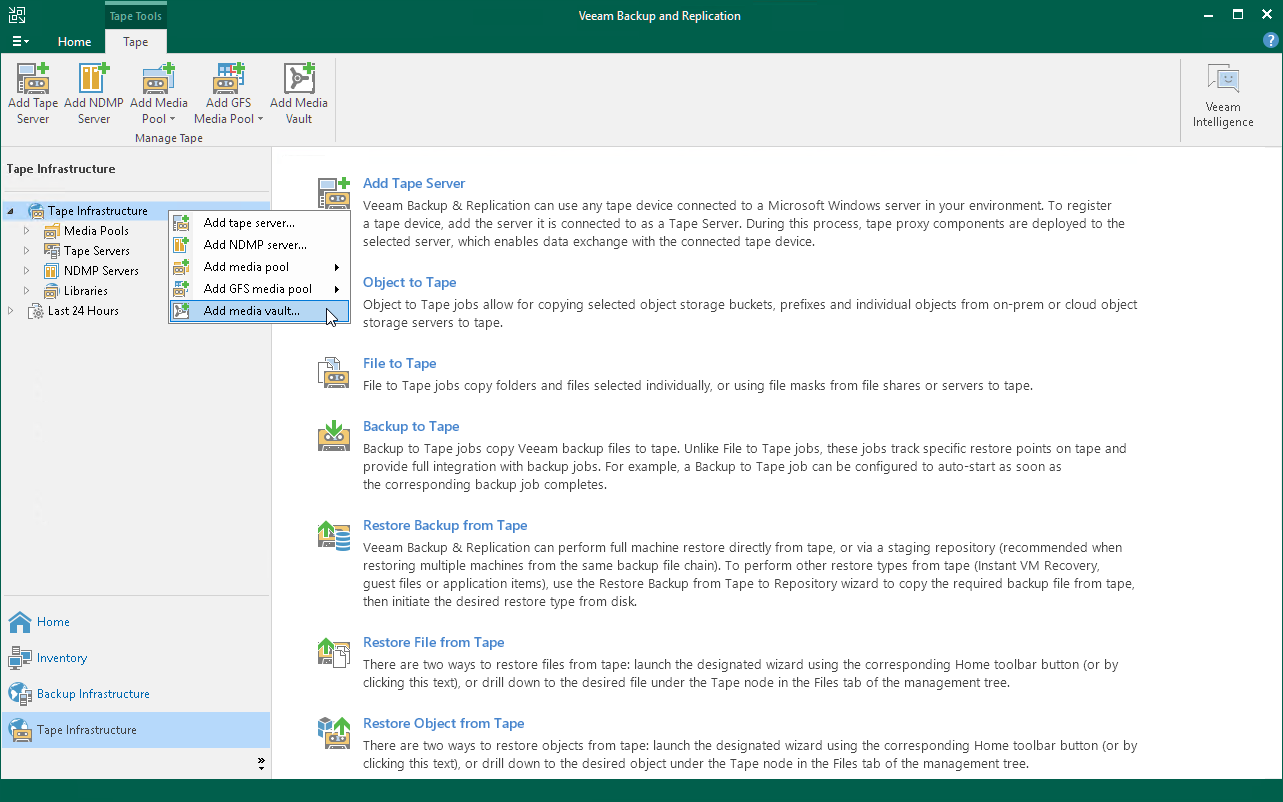
Task: Click the Restore File from Tape link
Action: pos(434,642)
